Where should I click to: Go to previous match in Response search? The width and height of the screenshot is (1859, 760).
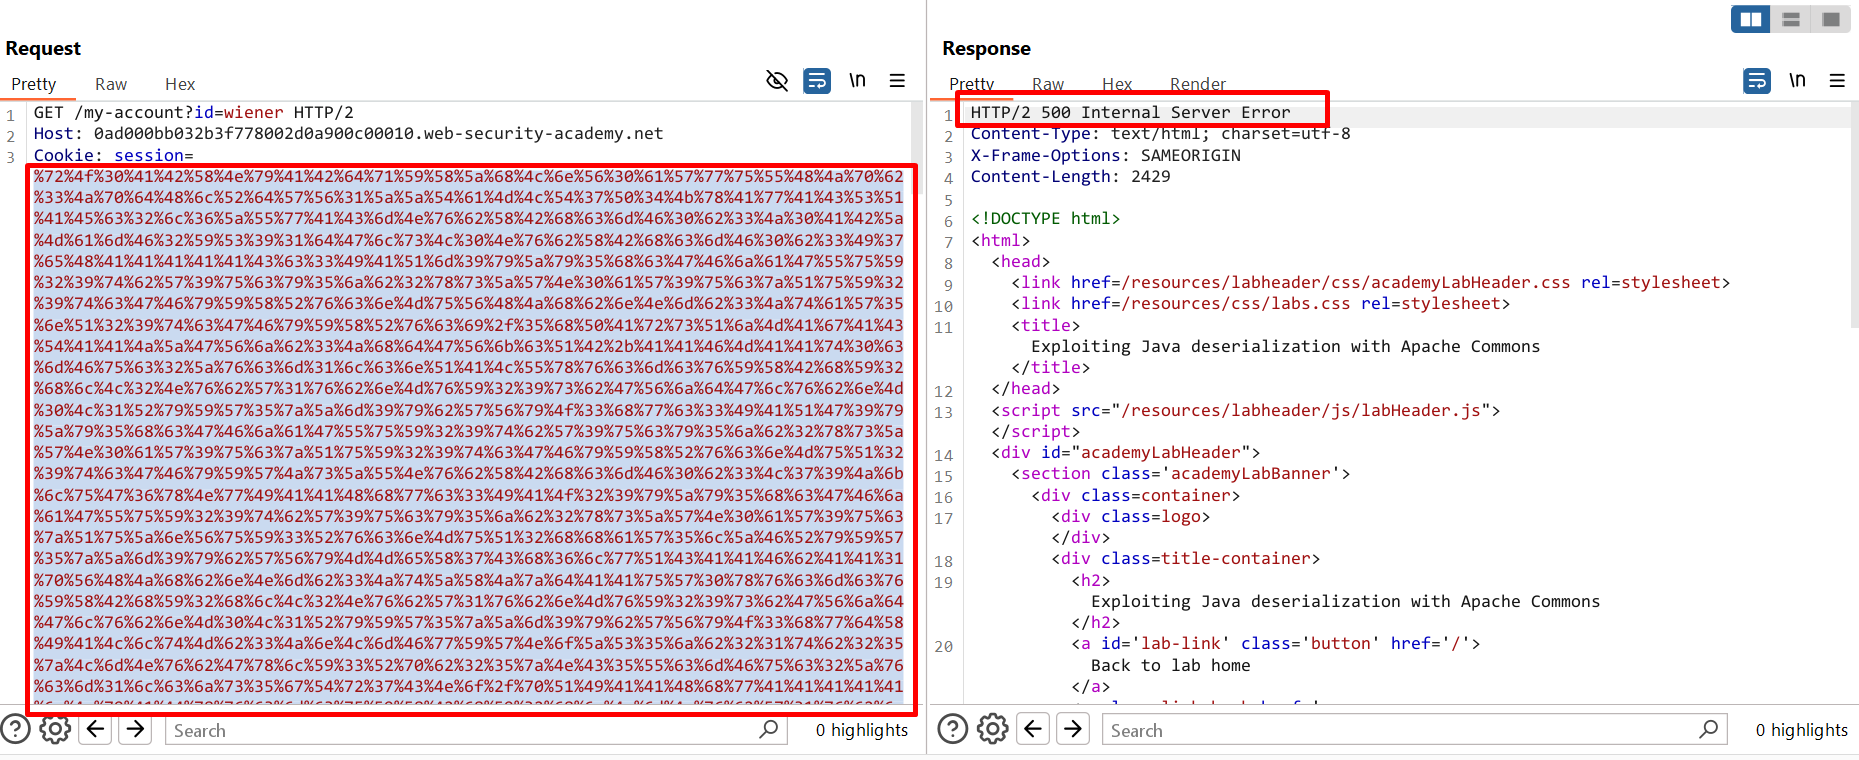[x=1033, y=729]
